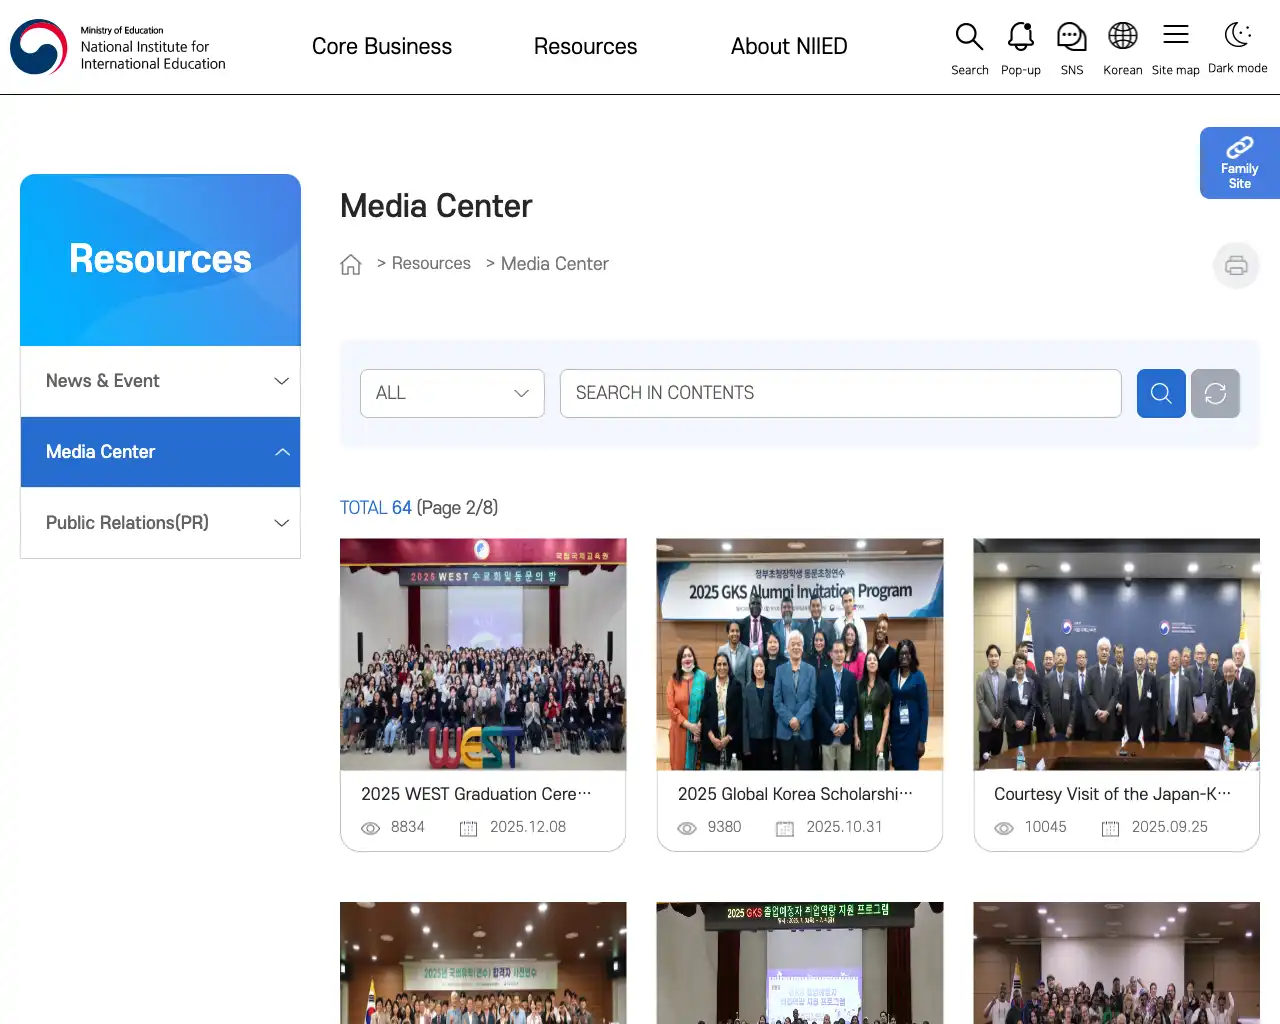This screenshot has height=1024, width=1280.
Task: Click the view count 9380 text
Action: click(725, 827)
